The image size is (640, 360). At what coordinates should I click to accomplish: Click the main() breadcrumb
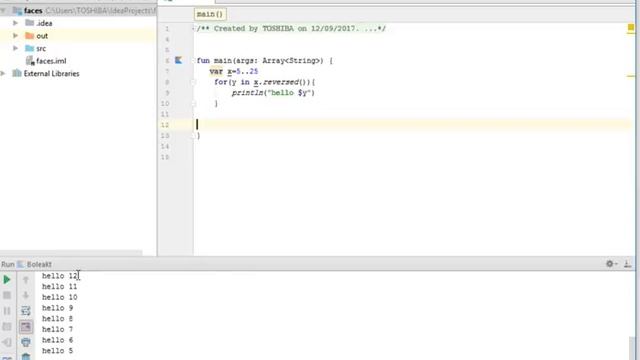pyautogui.click(x=210, y=14)
